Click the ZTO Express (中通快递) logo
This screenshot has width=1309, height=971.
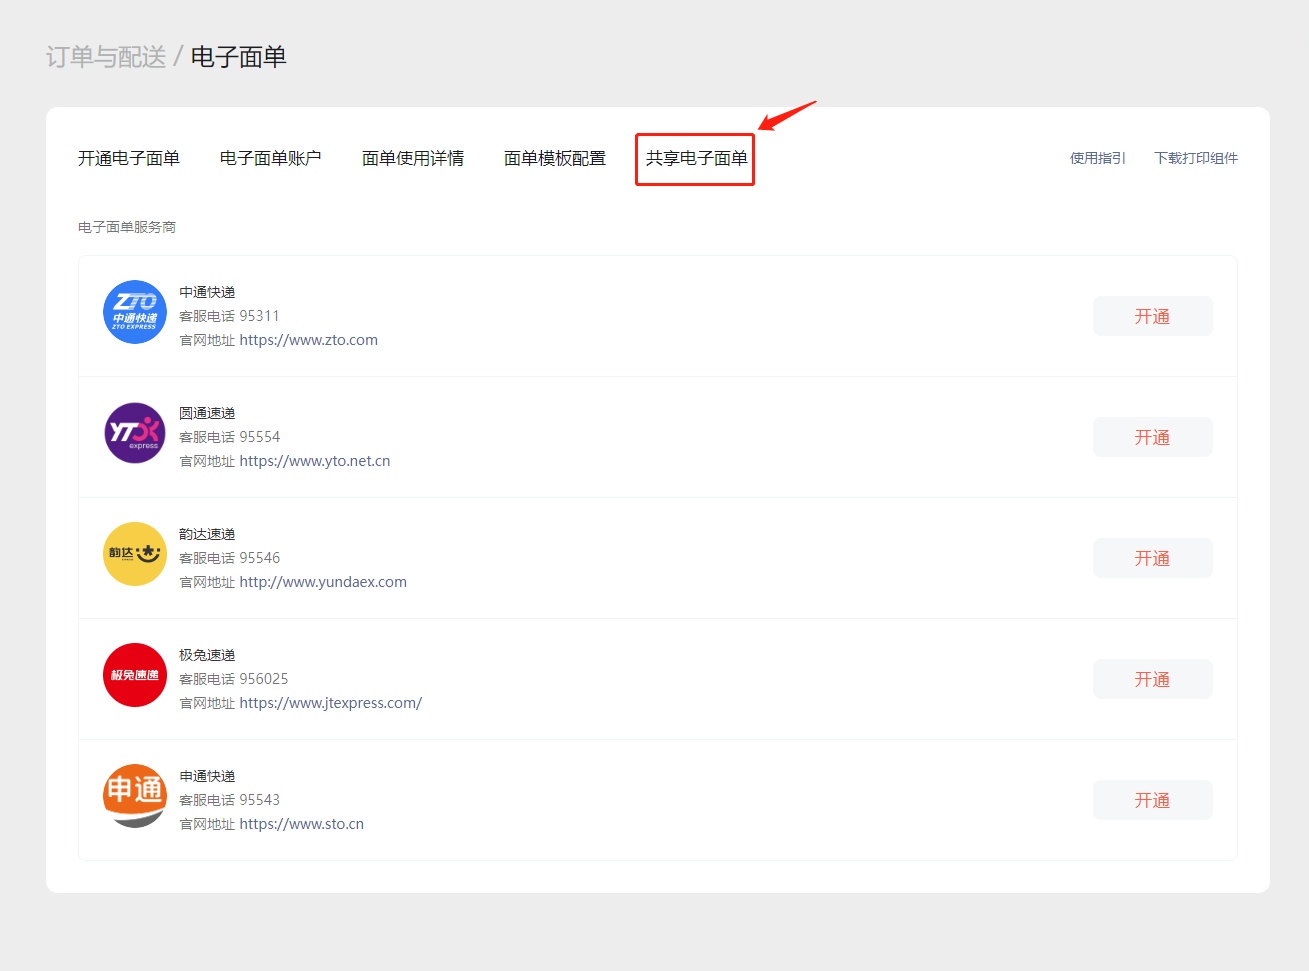135,312
